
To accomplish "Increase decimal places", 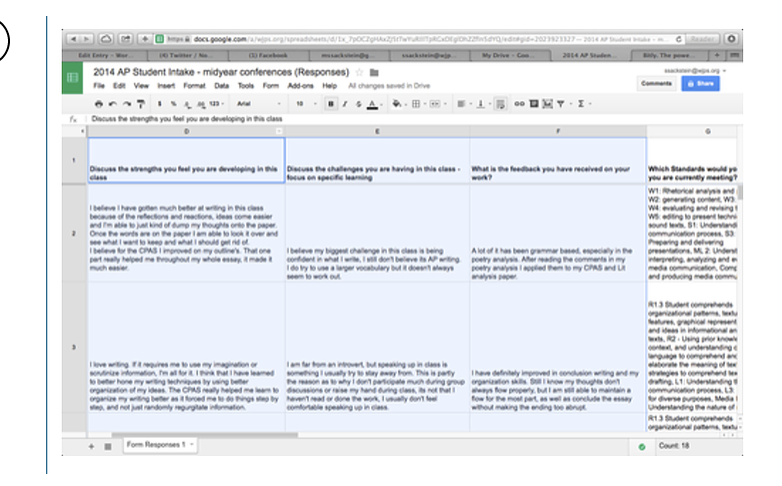I will point(200,104).
